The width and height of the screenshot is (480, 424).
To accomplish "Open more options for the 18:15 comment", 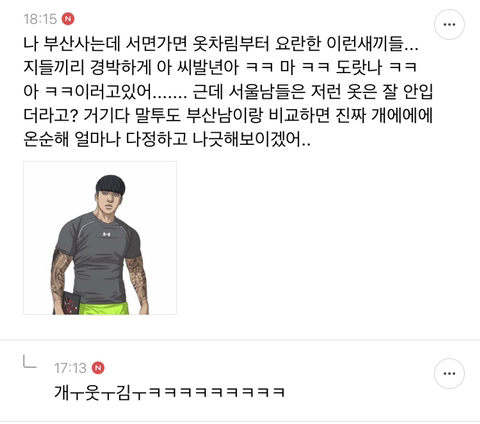I will 449,24.
